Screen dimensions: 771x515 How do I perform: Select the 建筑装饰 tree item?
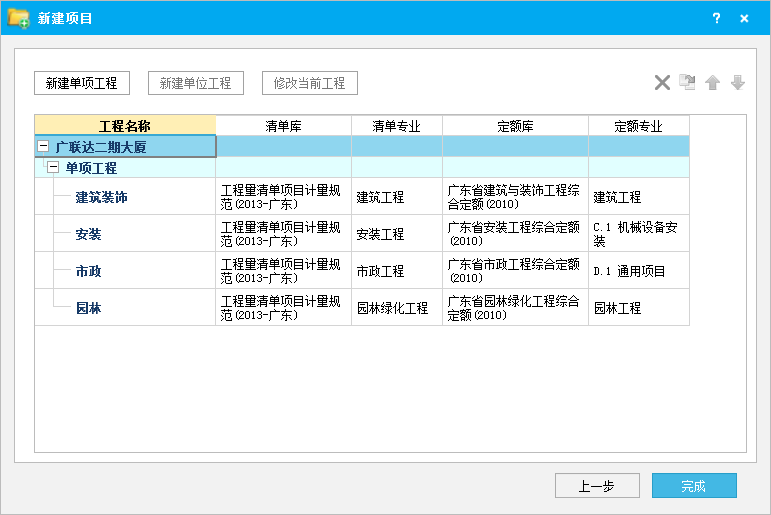(101, 197)
